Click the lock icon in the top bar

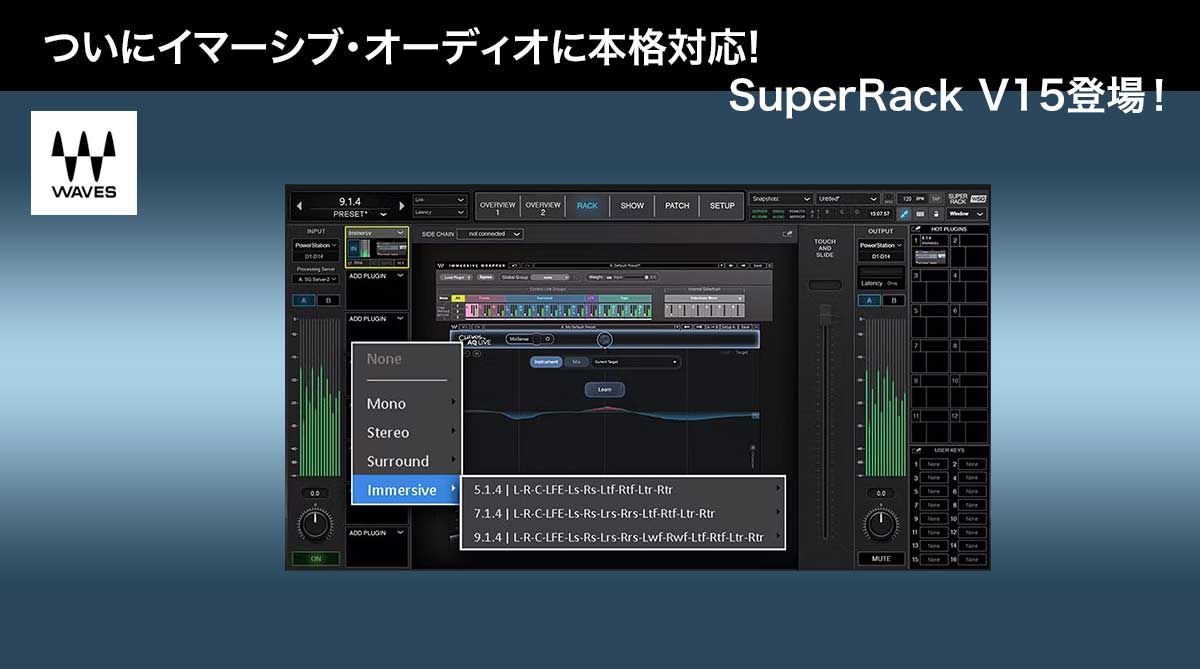(x=935, y=213)
